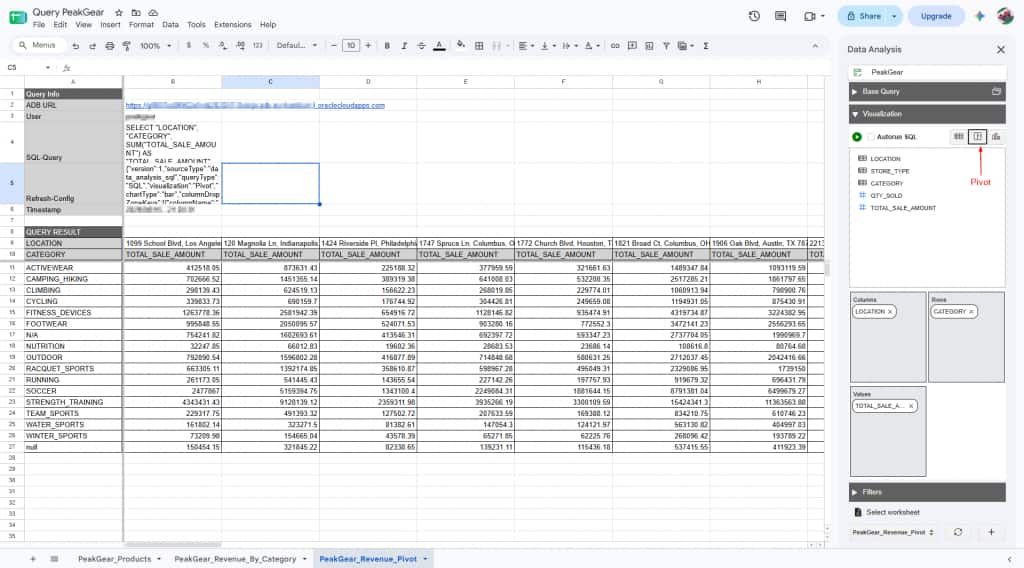Collapse the Visualization section

[x=855, y=114]
